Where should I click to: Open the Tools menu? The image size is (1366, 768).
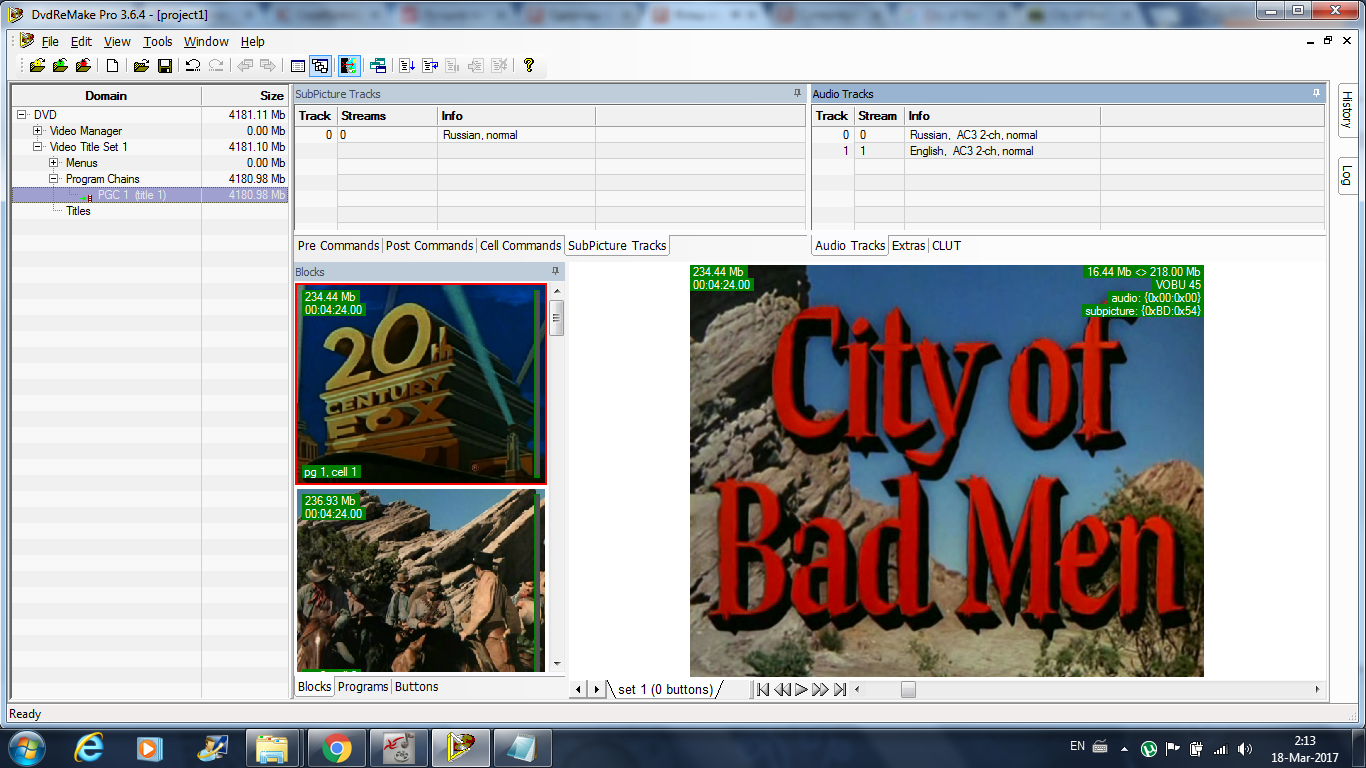(157, 42)
